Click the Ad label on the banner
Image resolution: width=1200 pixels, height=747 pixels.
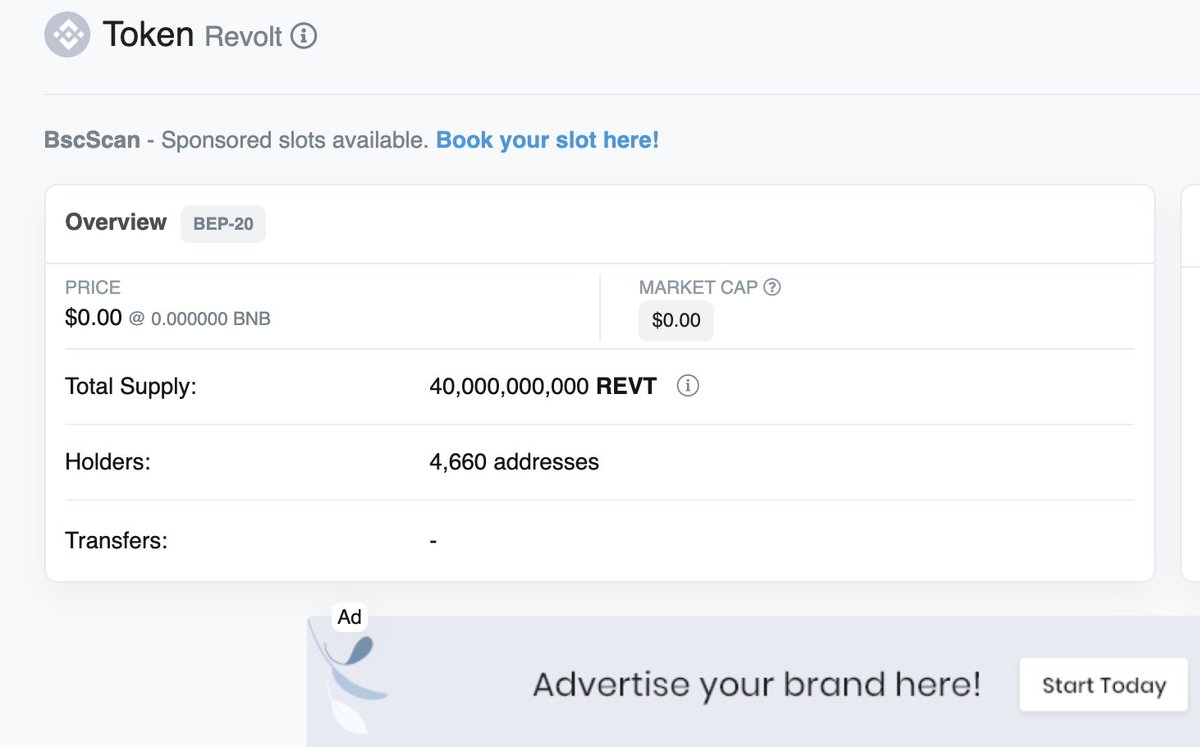348,617
